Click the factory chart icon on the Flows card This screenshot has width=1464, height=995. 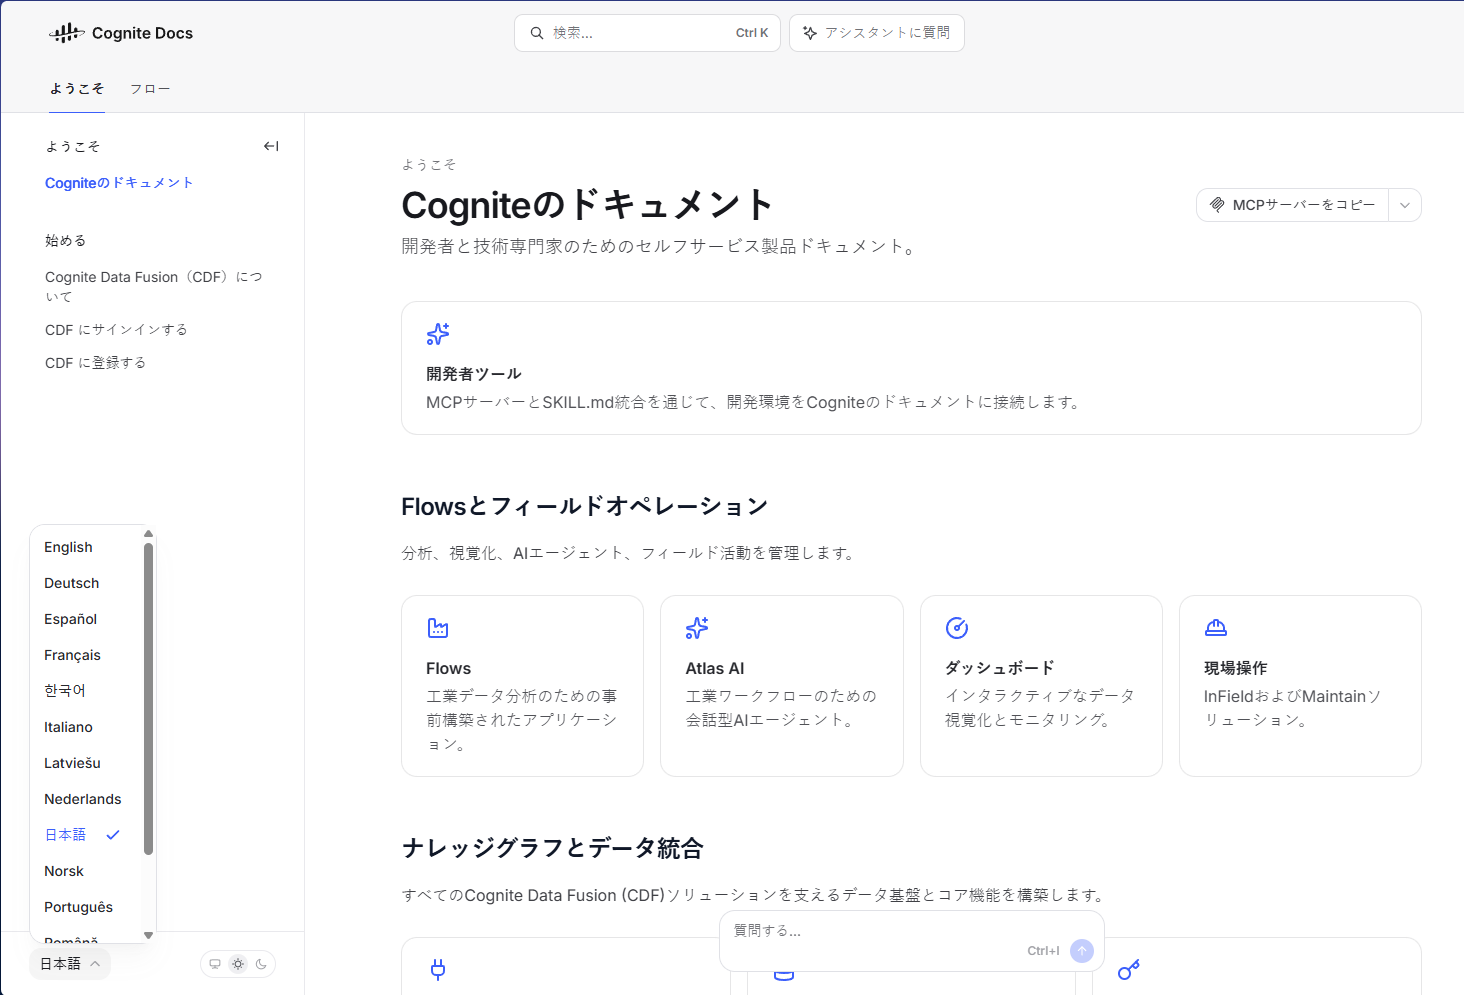(x=438, y=628)
